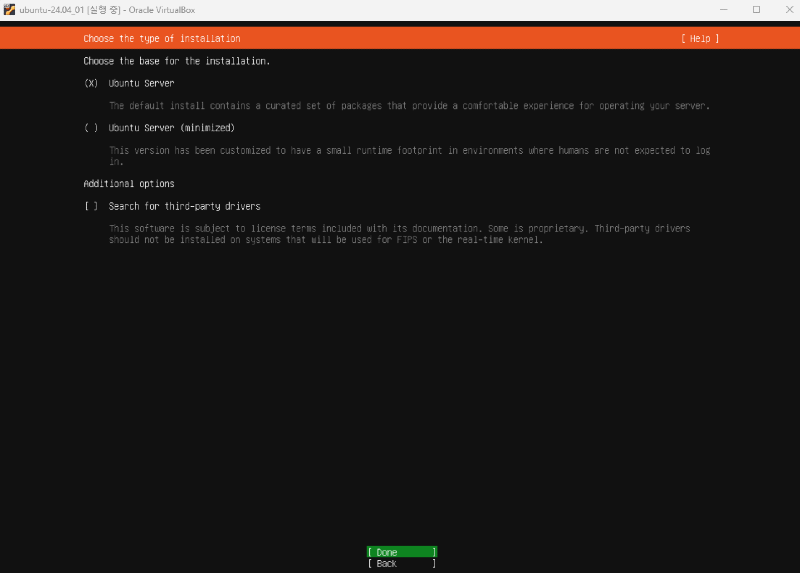Screen dimensions: 800x573
Task: Click the default install description under Ubuntu Server
Action: point(409,106)
